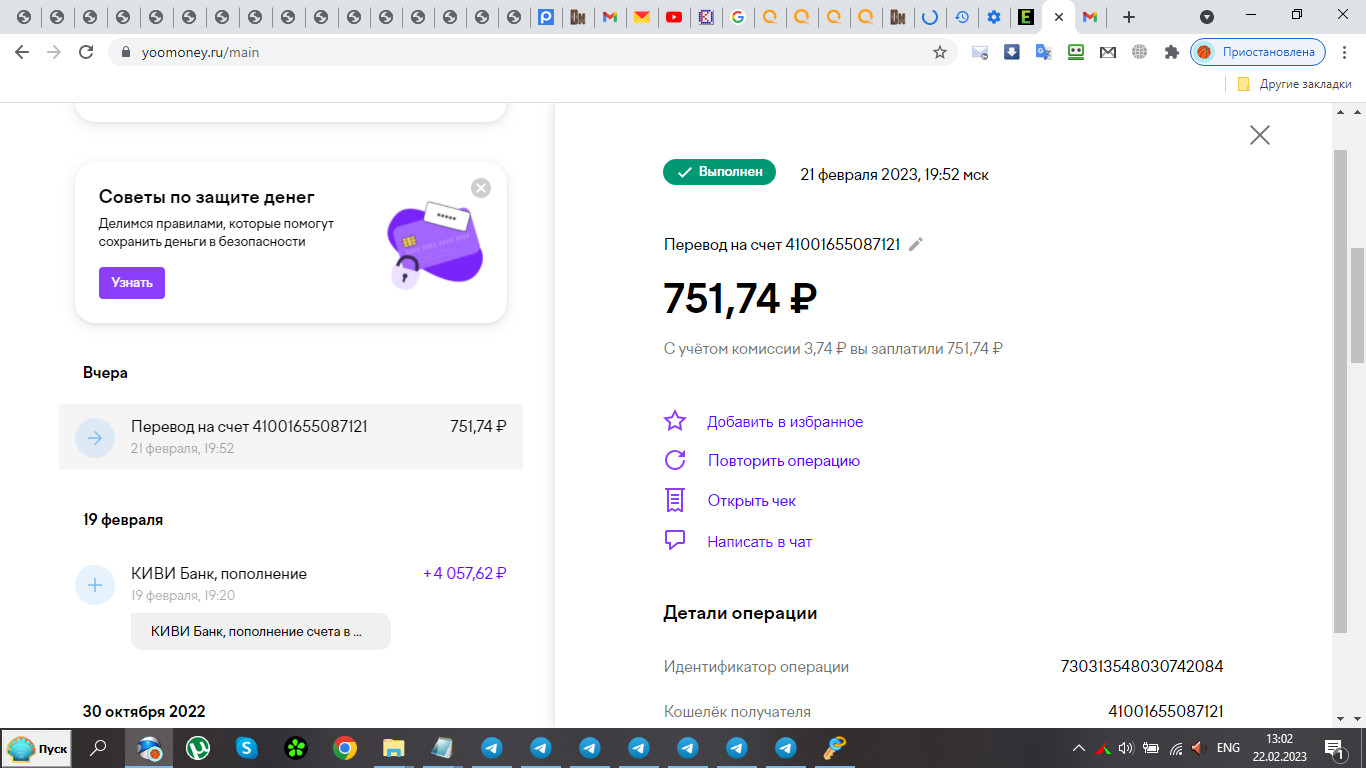Open the Приостановлена profile button
The image size is (1366, 768).
[x=1258, y=52]
